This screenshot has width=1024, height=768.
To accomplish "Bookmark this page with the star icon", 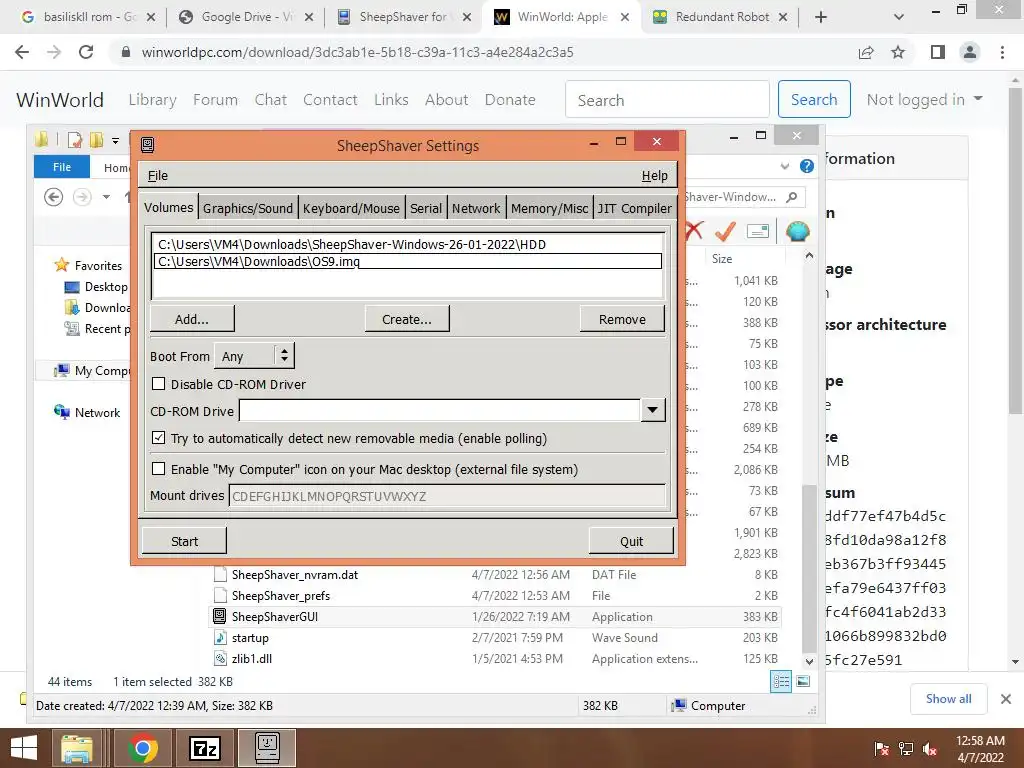I will point(898,52).
